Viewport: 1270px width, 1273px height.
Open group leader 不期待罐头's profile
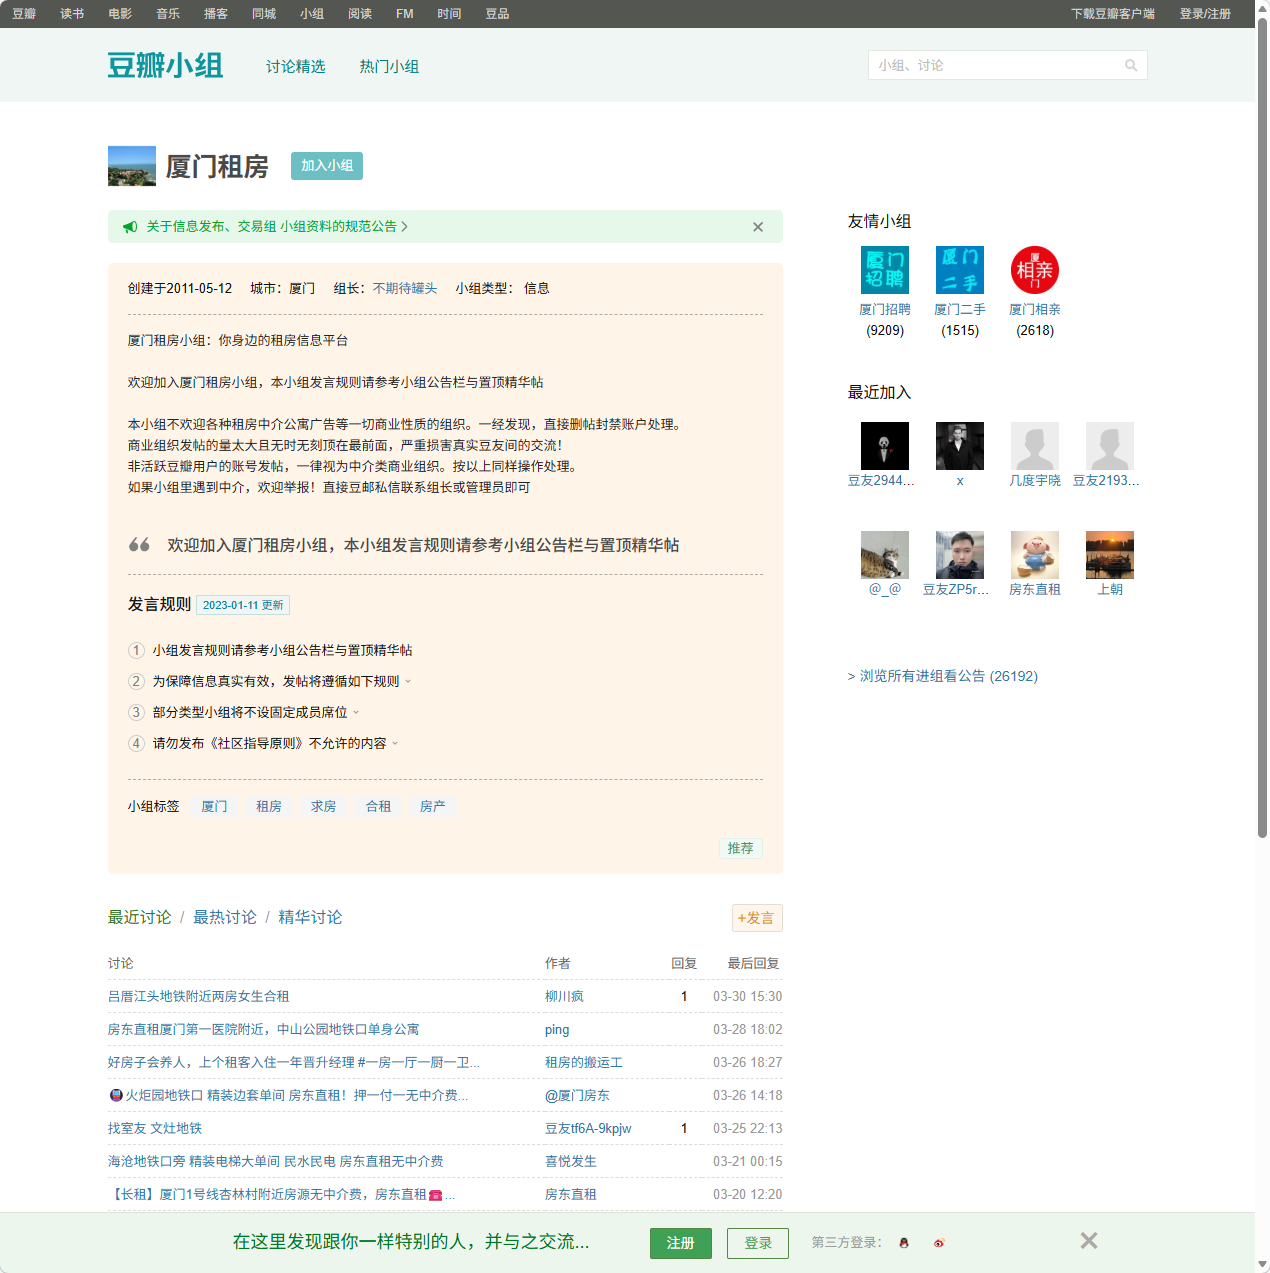click(x=403, y=288)
